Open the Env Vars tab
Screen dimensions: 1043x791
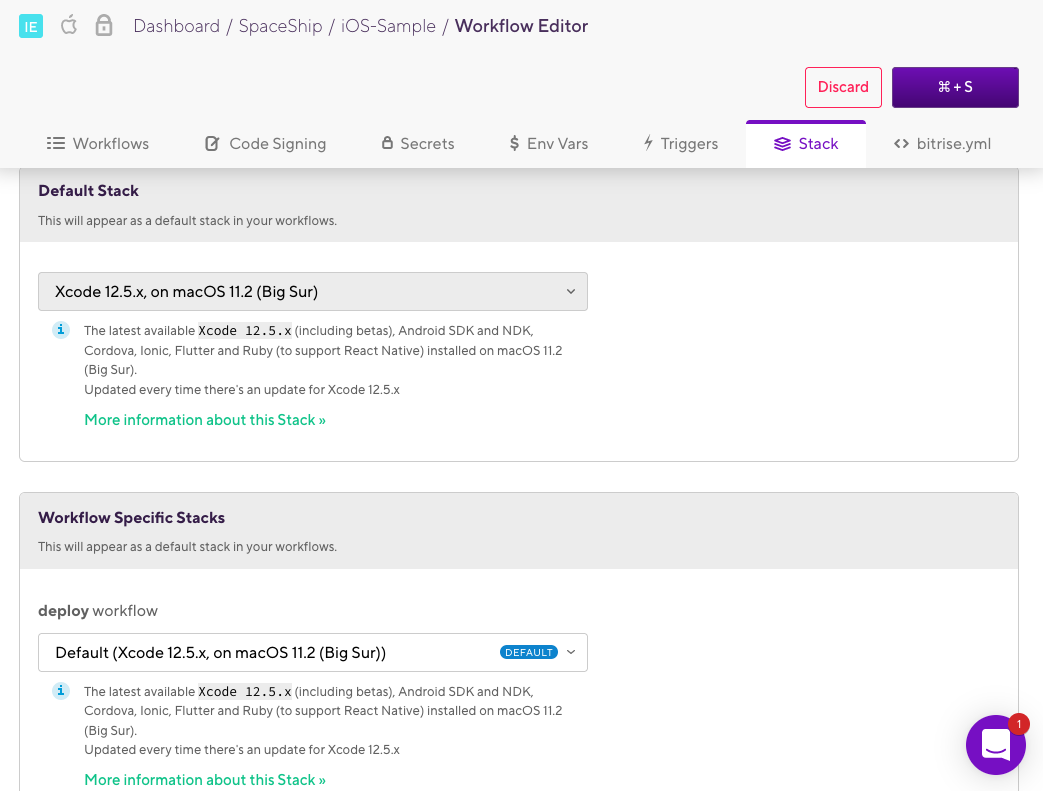(x=548, y=144)
